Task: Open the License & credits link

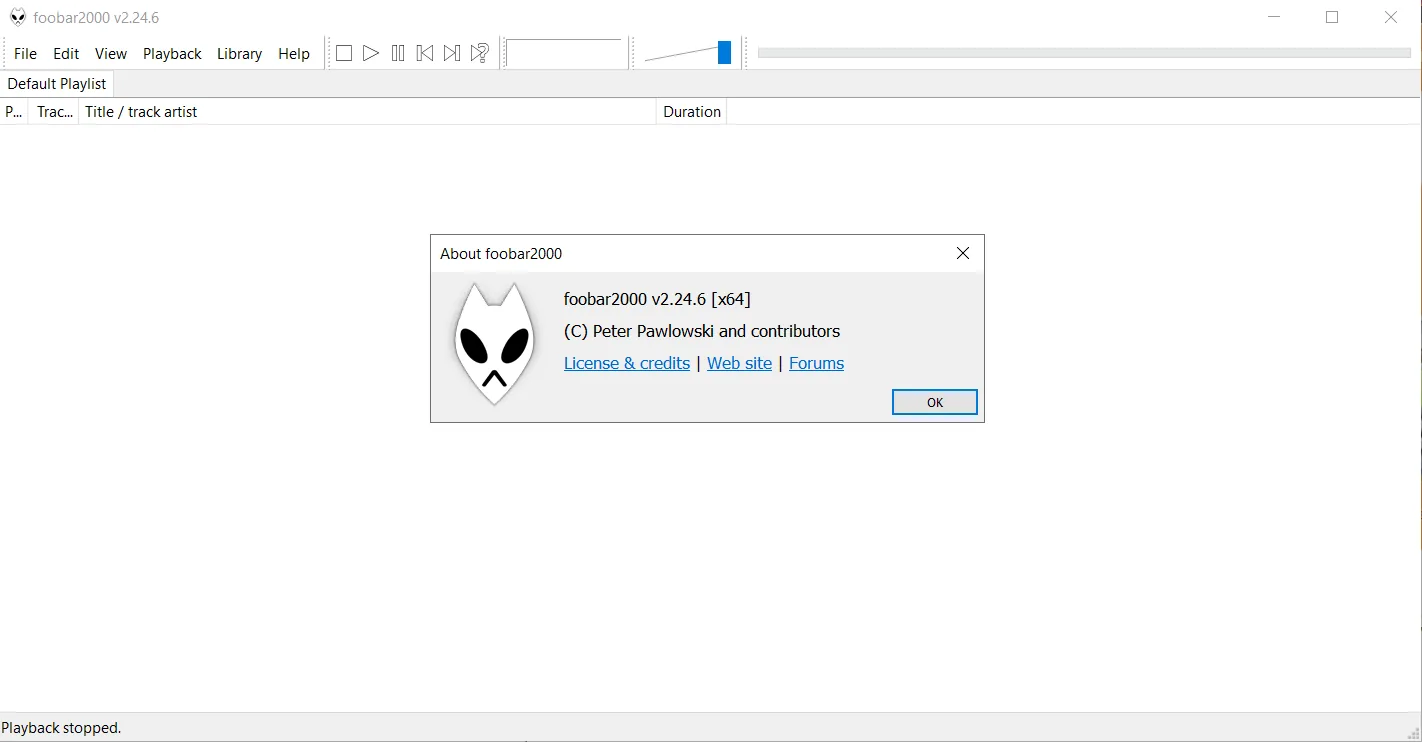Action: pyautogui.click(x=627, y=363)
